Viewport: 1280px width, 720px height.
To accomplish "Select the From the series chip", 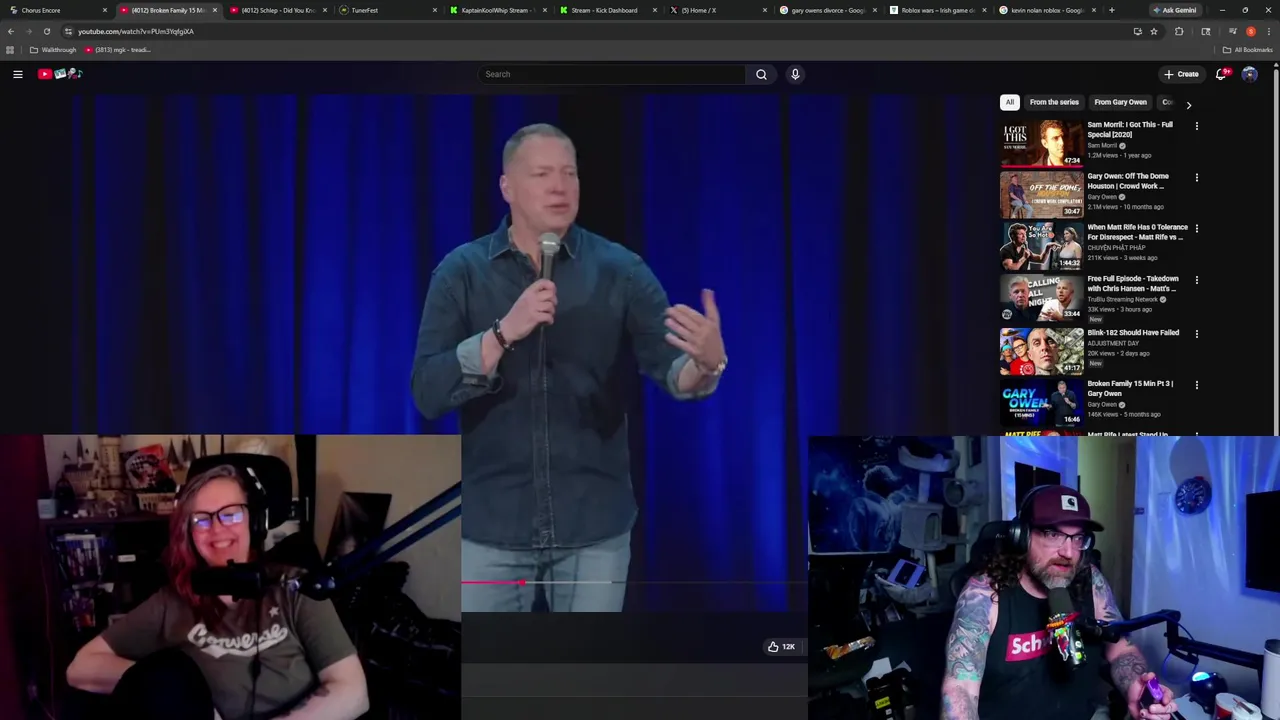I will [1054, 102].
